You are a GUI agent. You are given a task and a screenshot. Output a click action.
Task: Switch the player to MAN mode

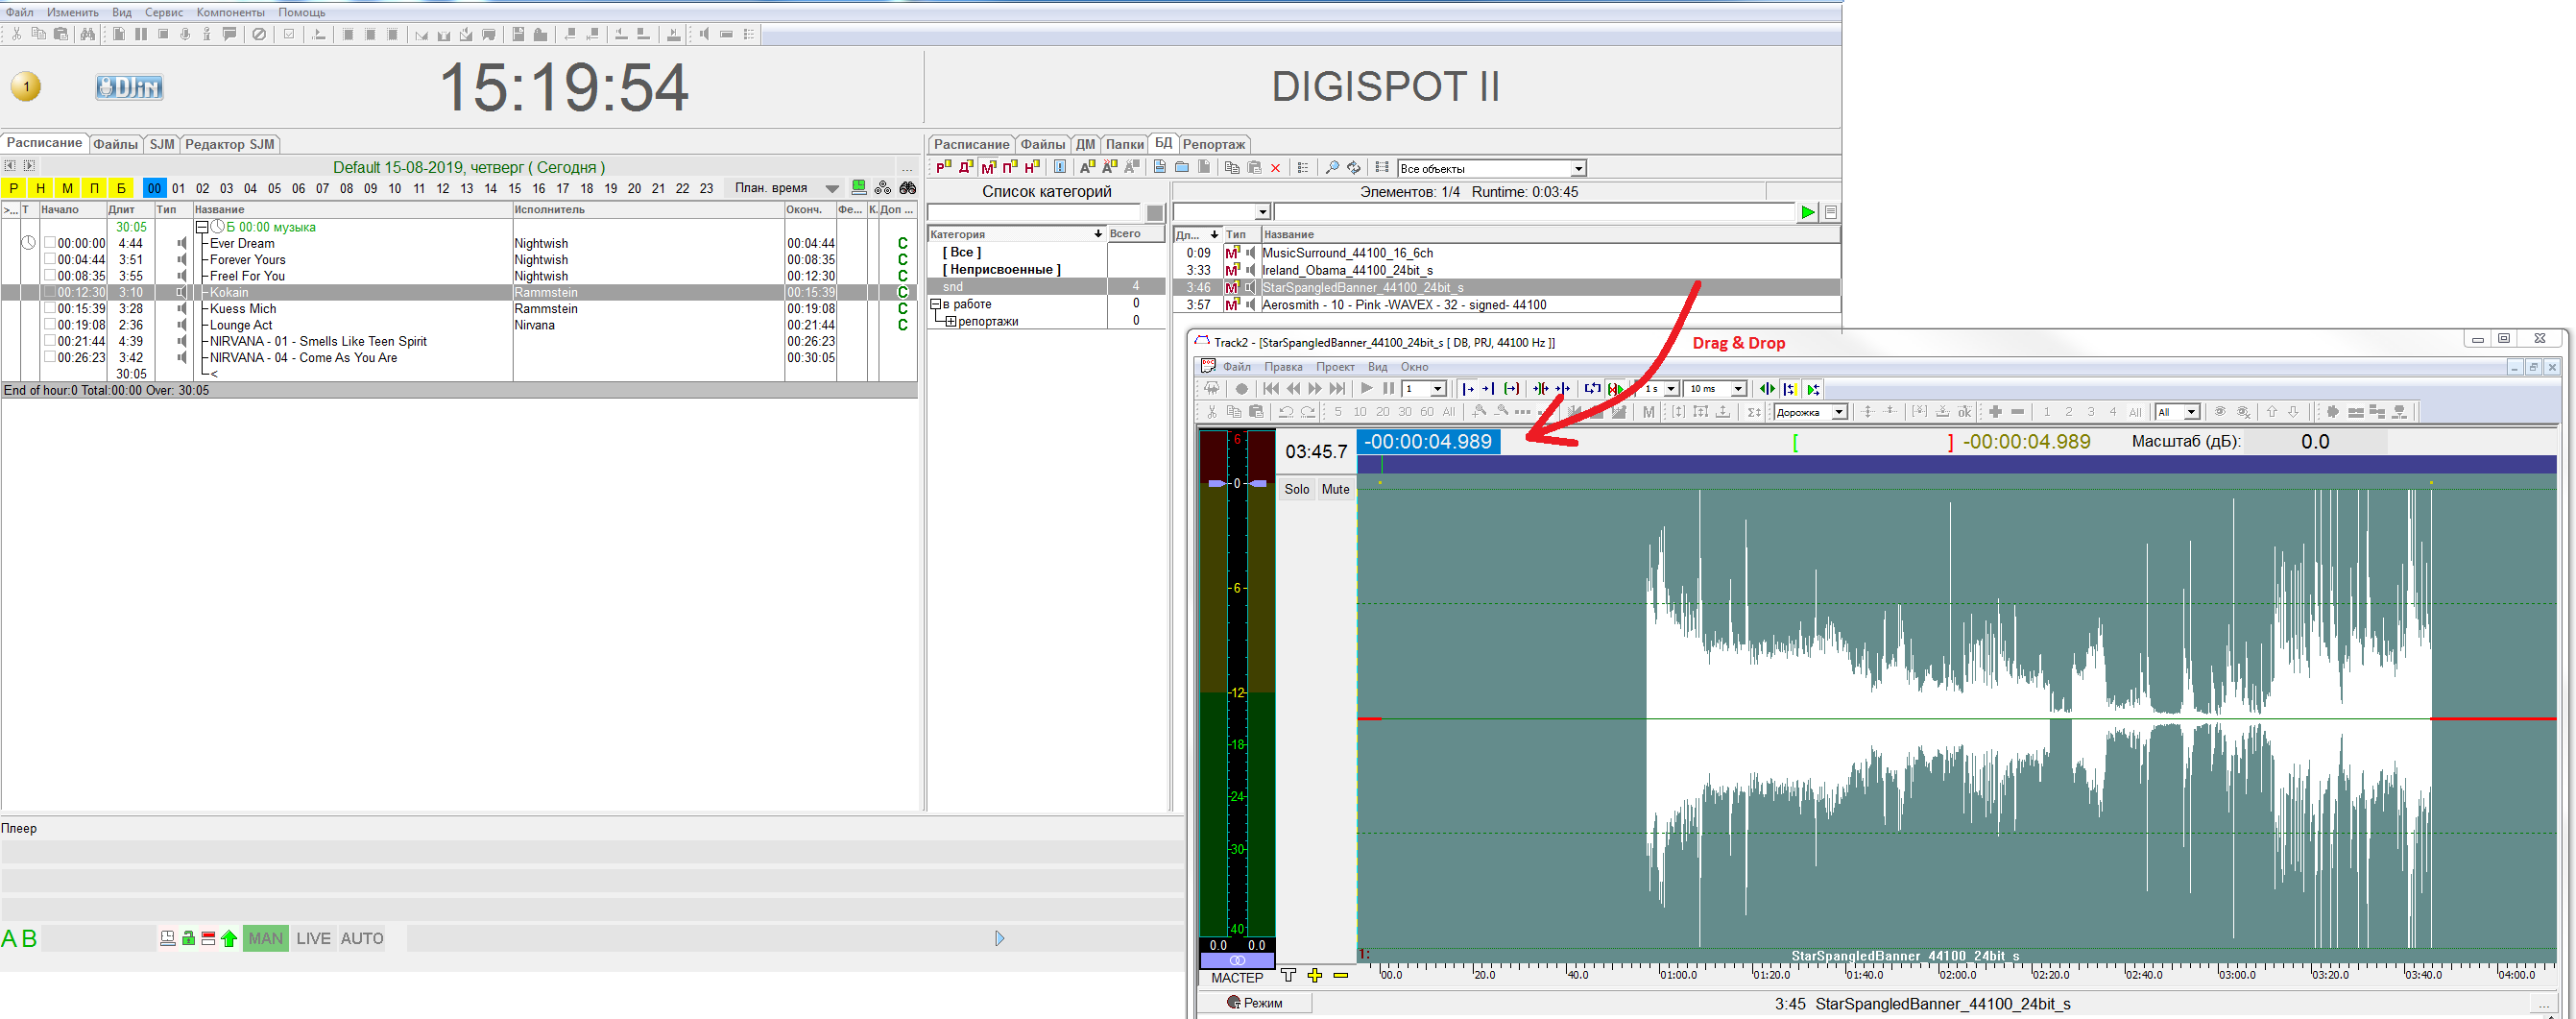coord(266,938)
